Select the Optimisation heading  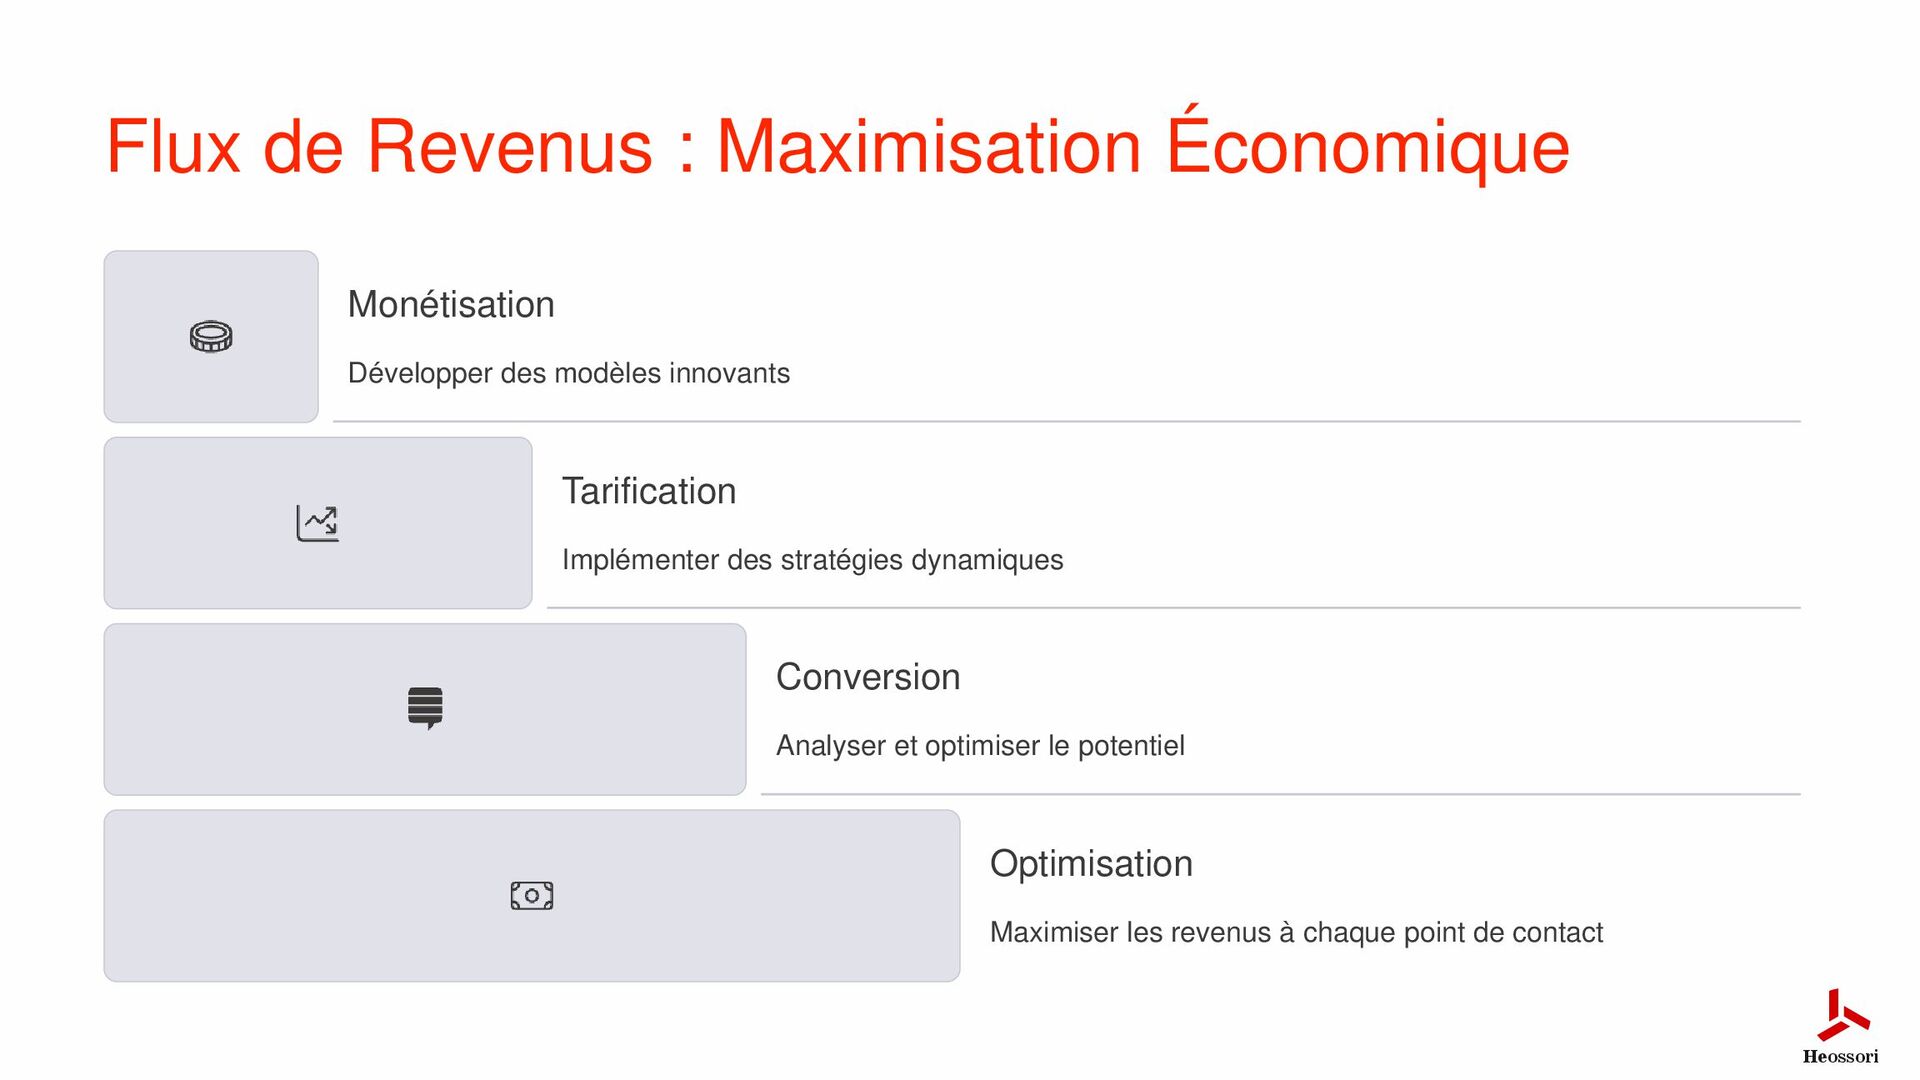1091,864
